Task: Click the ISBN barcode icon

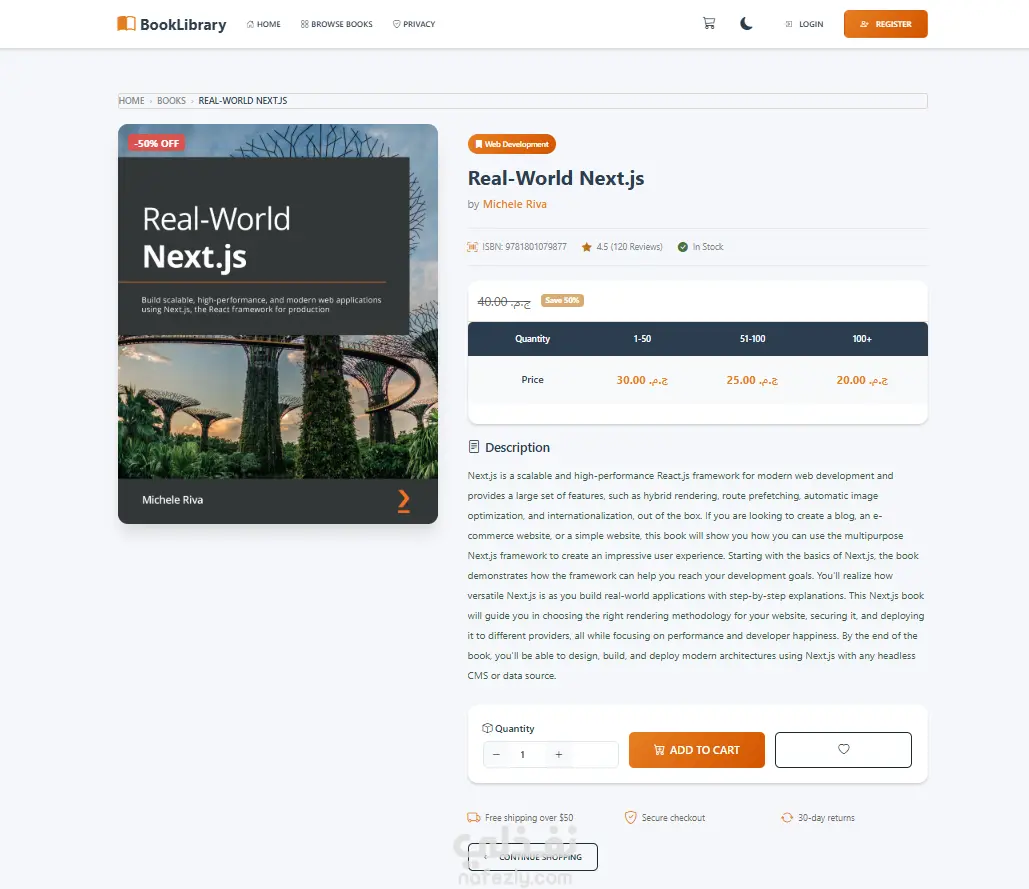Action: click(x=472, y=247)
